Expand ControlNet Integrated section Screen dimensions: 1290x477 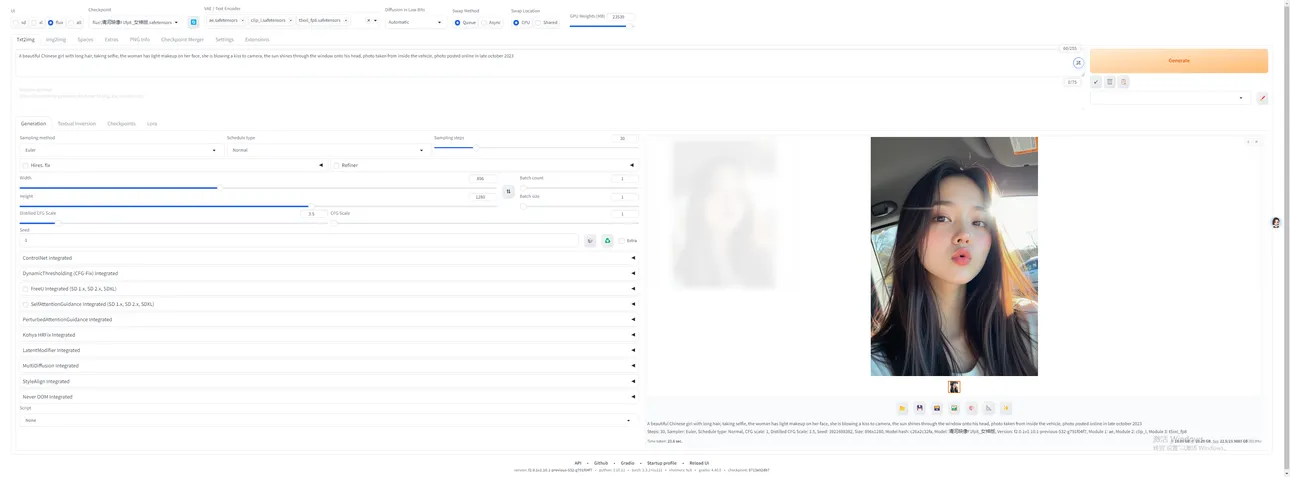tap(327, 258)
